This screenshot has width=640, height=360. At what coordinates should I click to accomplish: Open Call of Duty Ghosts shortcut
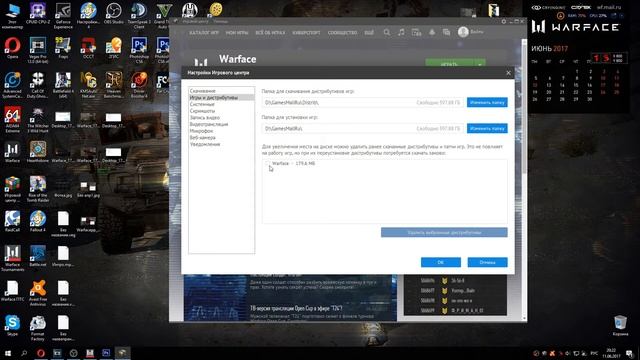click(x=38, y=85)
